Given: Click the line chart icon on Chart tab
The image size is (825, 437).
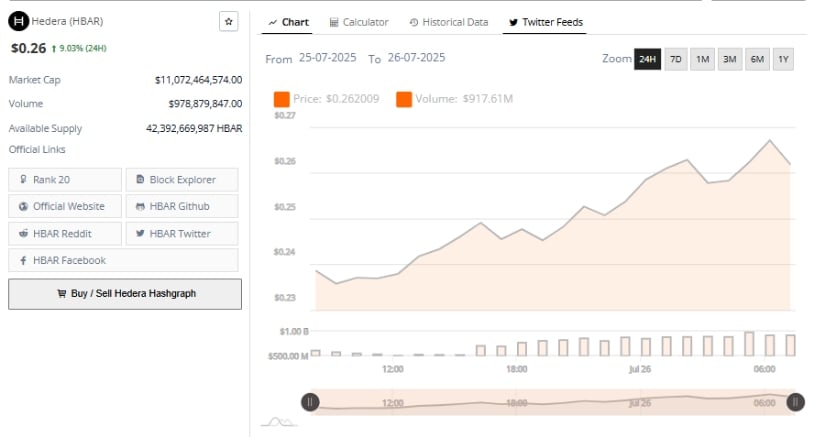Looking at the screenshot, I should pyautogui.click(x=273, y=23).
